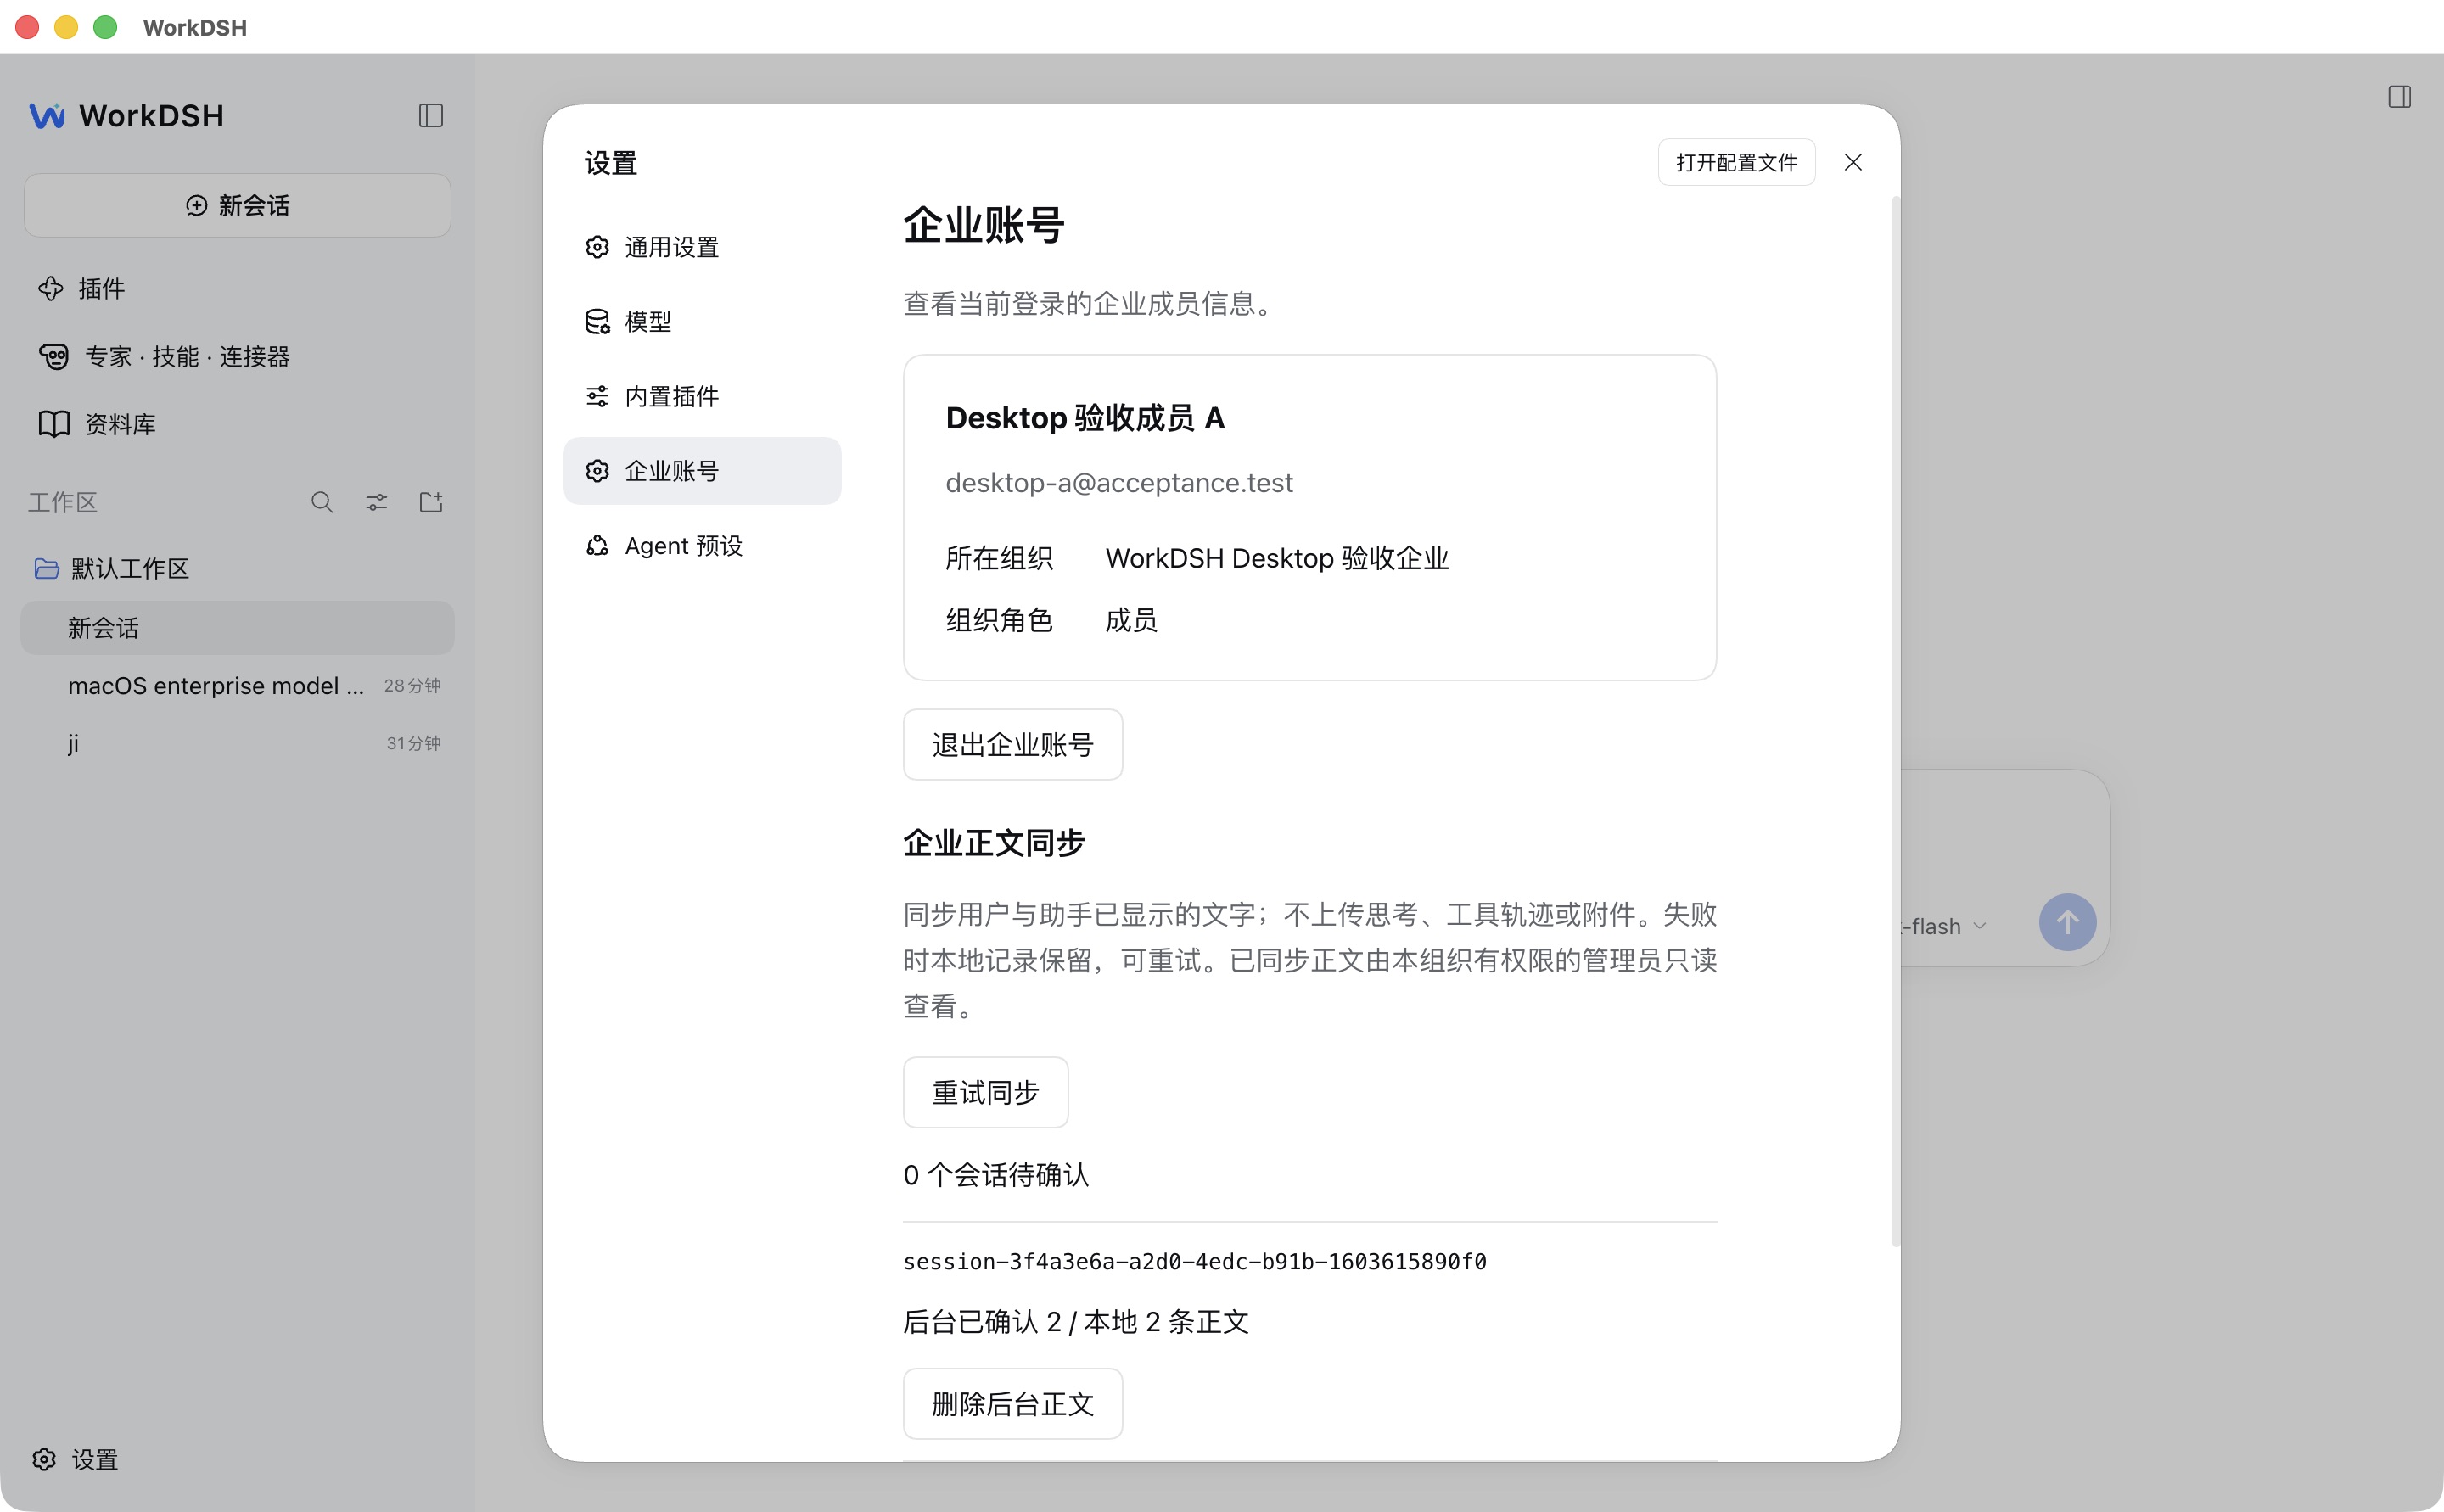Click 重试同步 button
Screen dimensions: 2444x1512
point(985,1092)
